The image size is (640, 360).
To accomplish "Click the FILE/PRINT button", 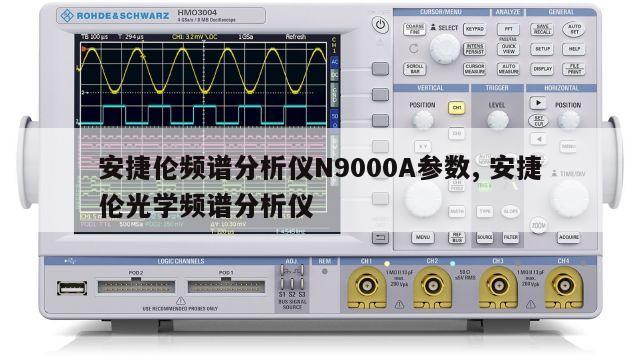I will [574, 69].
